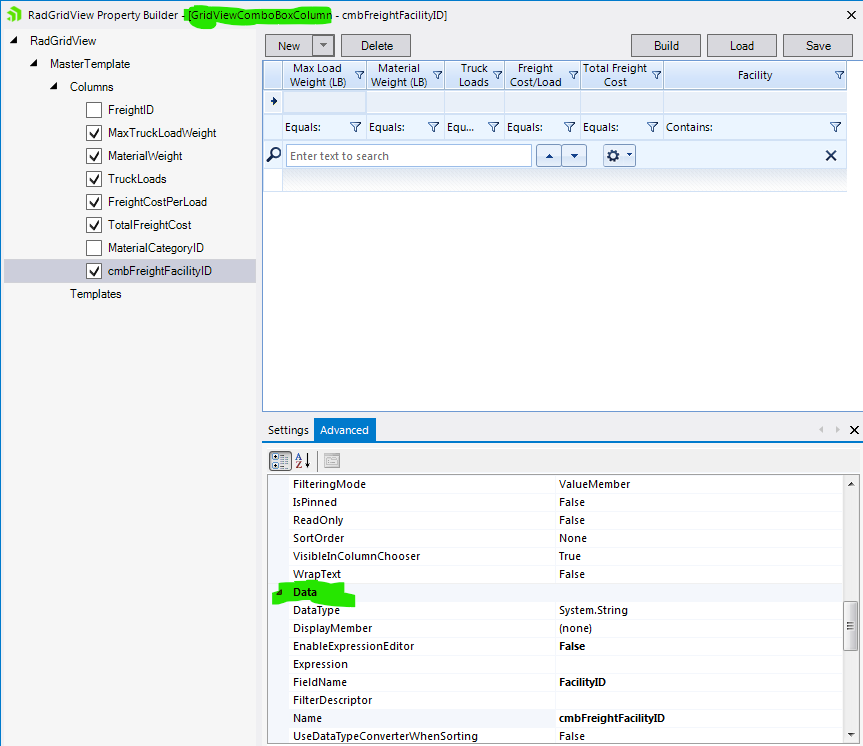Go to next search result arrow
863x746 pixels.
(x=574, y=156)
